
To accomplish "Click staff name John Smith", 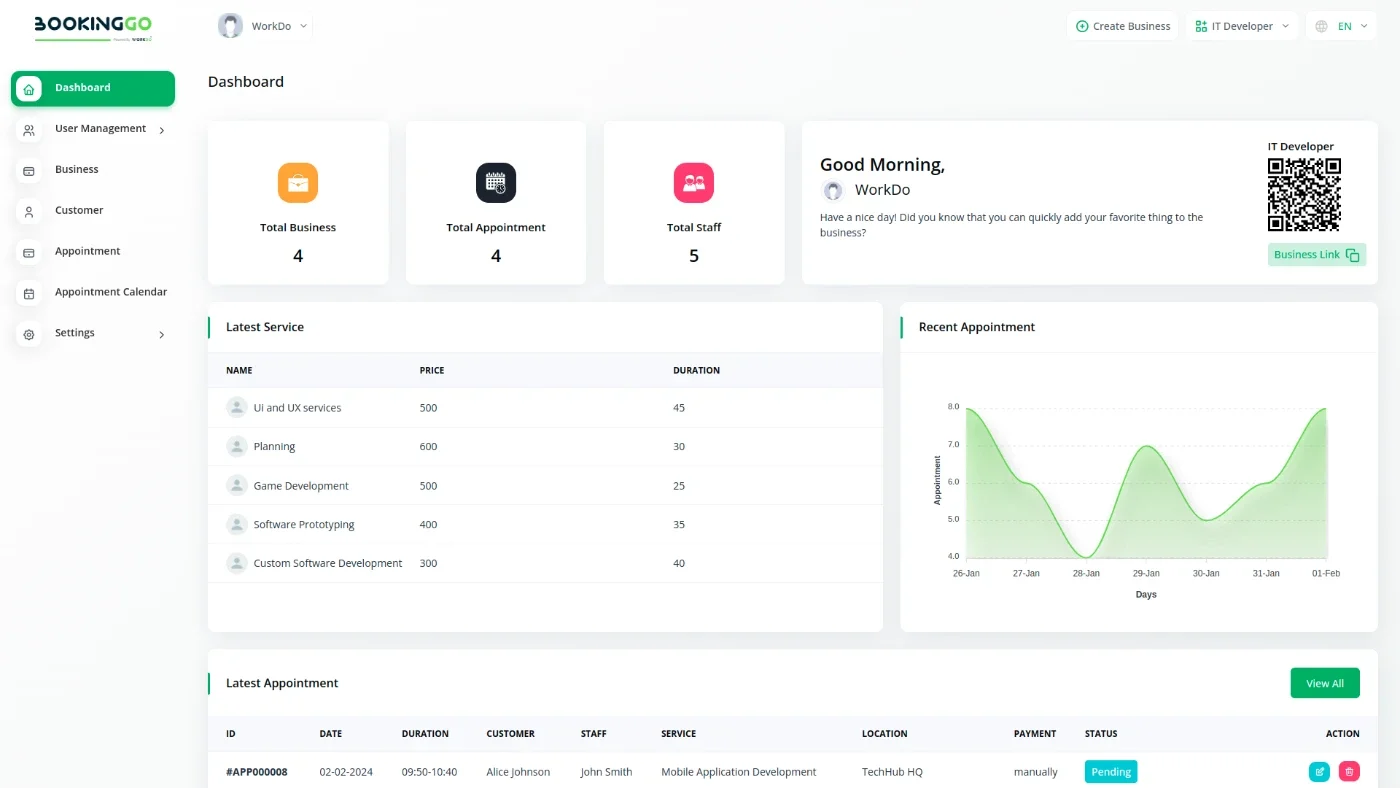I will point(606,772).
